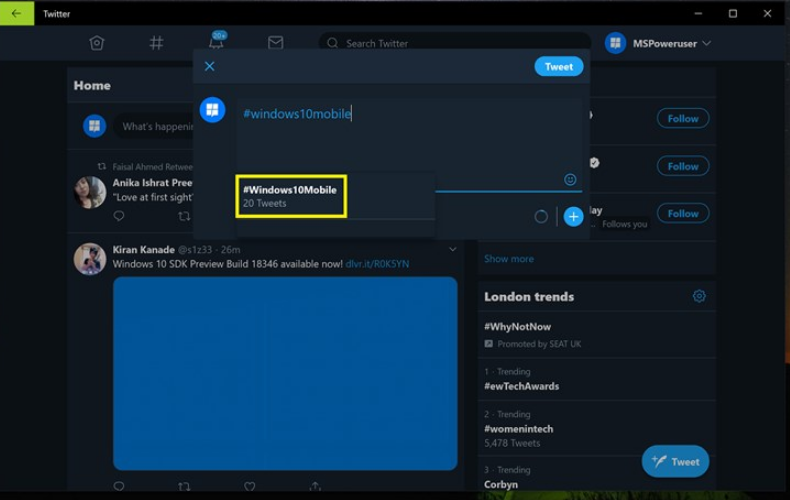This screenshot has width=790, height=500.
Task: Click the #windows10mobile compose text area
Action: (408, 136)
